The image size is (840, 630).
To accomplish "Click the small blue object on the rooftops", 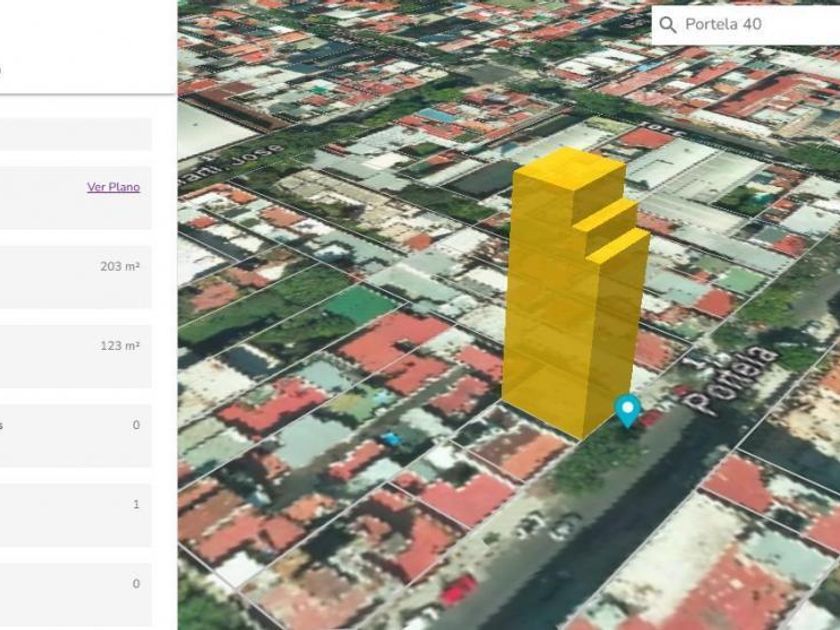I will (392, 438).
